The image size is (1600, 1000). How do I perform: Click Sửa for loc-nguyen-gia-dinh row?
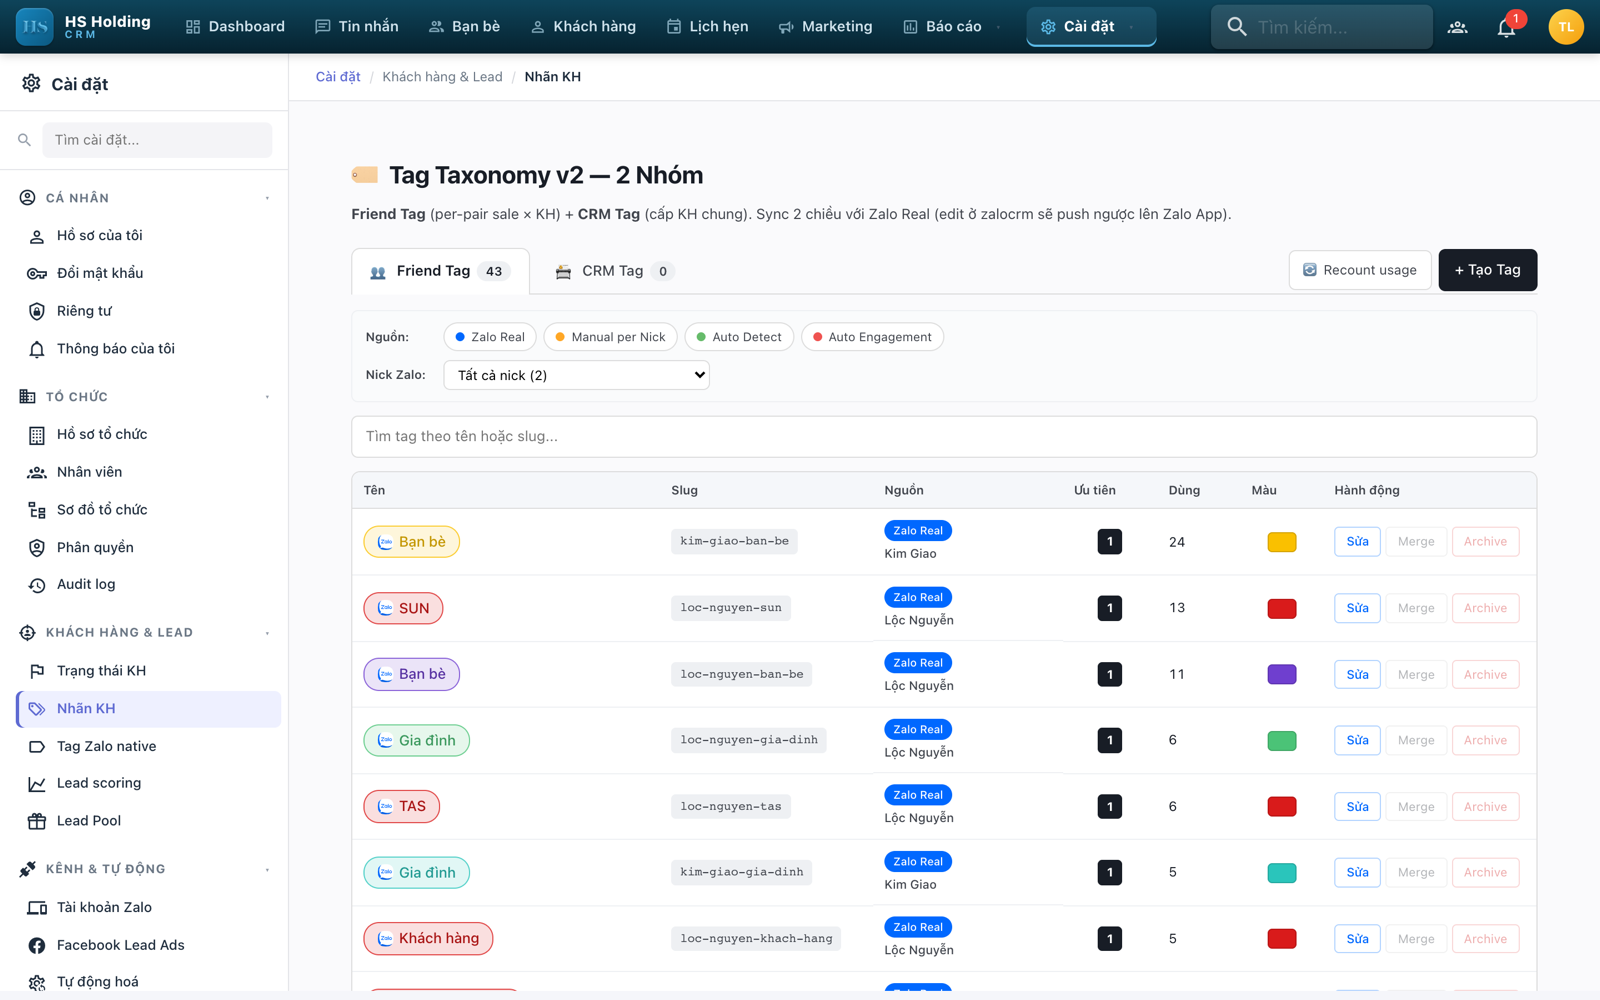point(1357,740)
